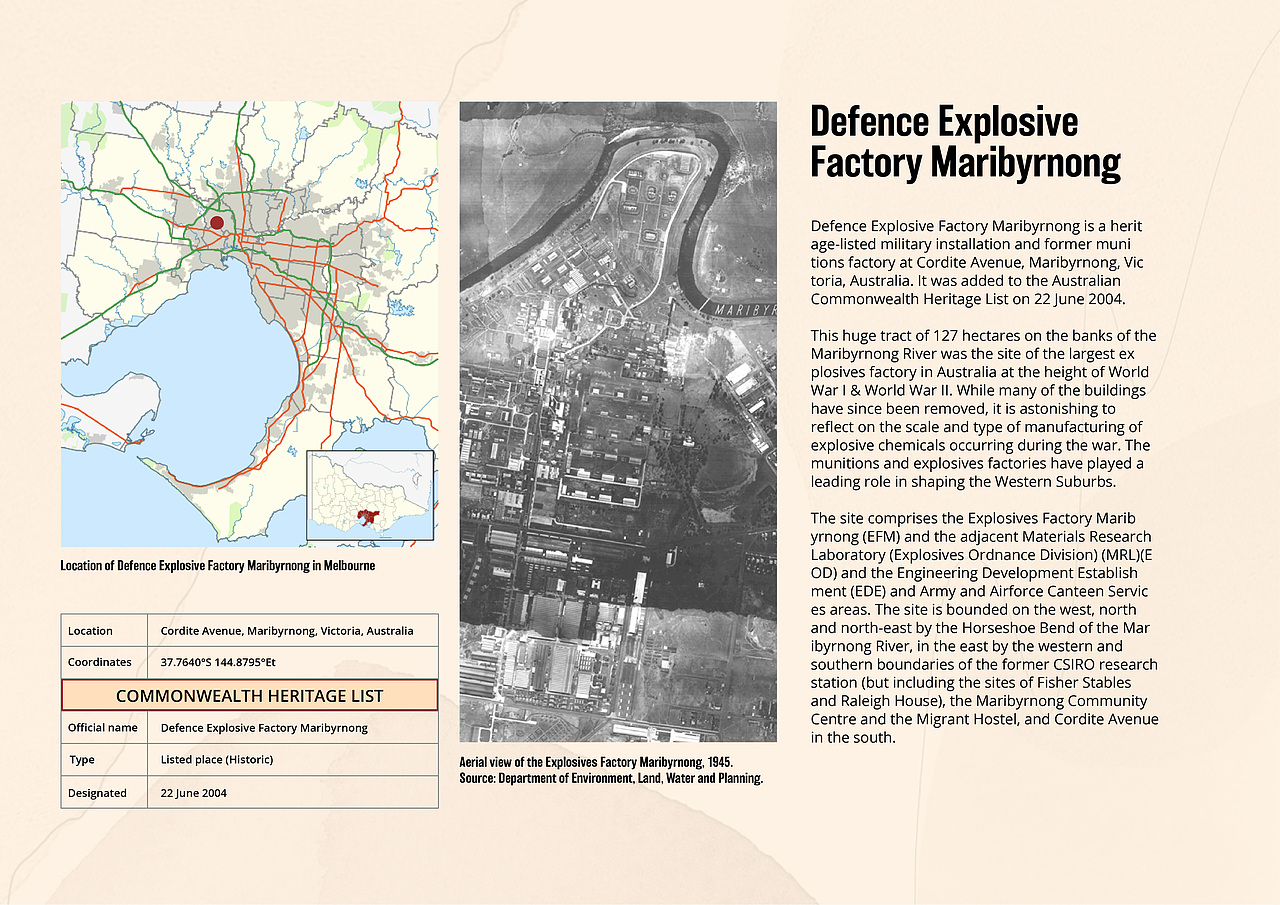Click the red location marker on map
The image size is (1280, 905).
click(217, 222)
